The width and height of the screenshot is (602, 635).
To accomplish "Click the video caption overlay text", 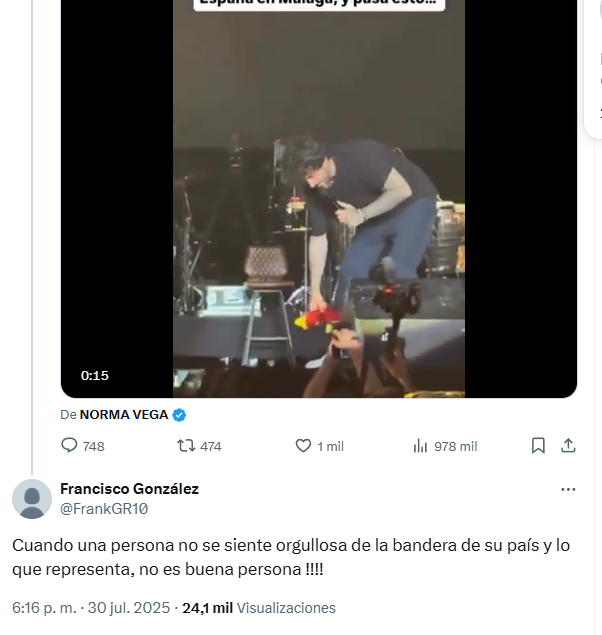I will tap(318, 6).
